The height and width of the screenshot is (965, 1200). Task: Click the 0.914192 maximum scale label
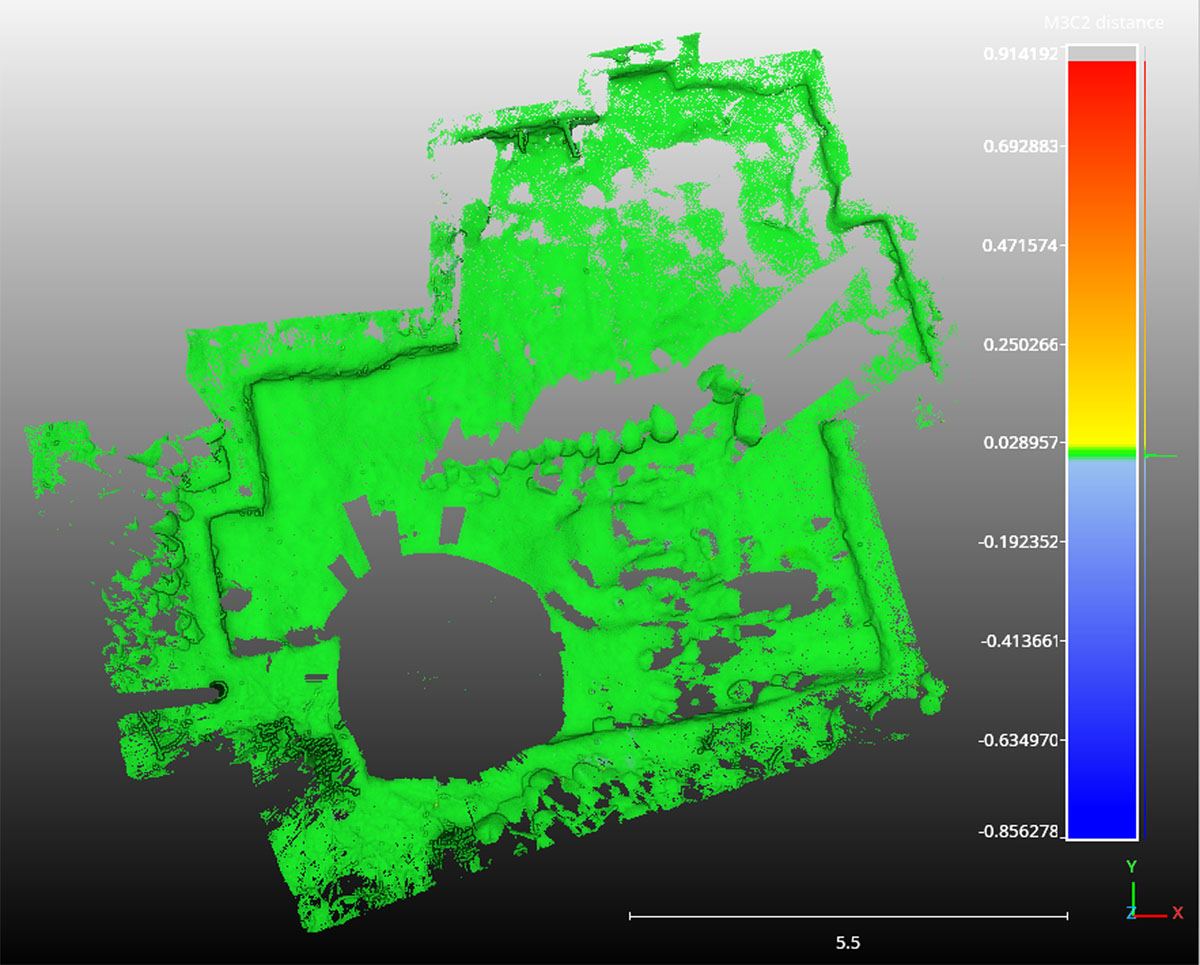pos(1022,53)
